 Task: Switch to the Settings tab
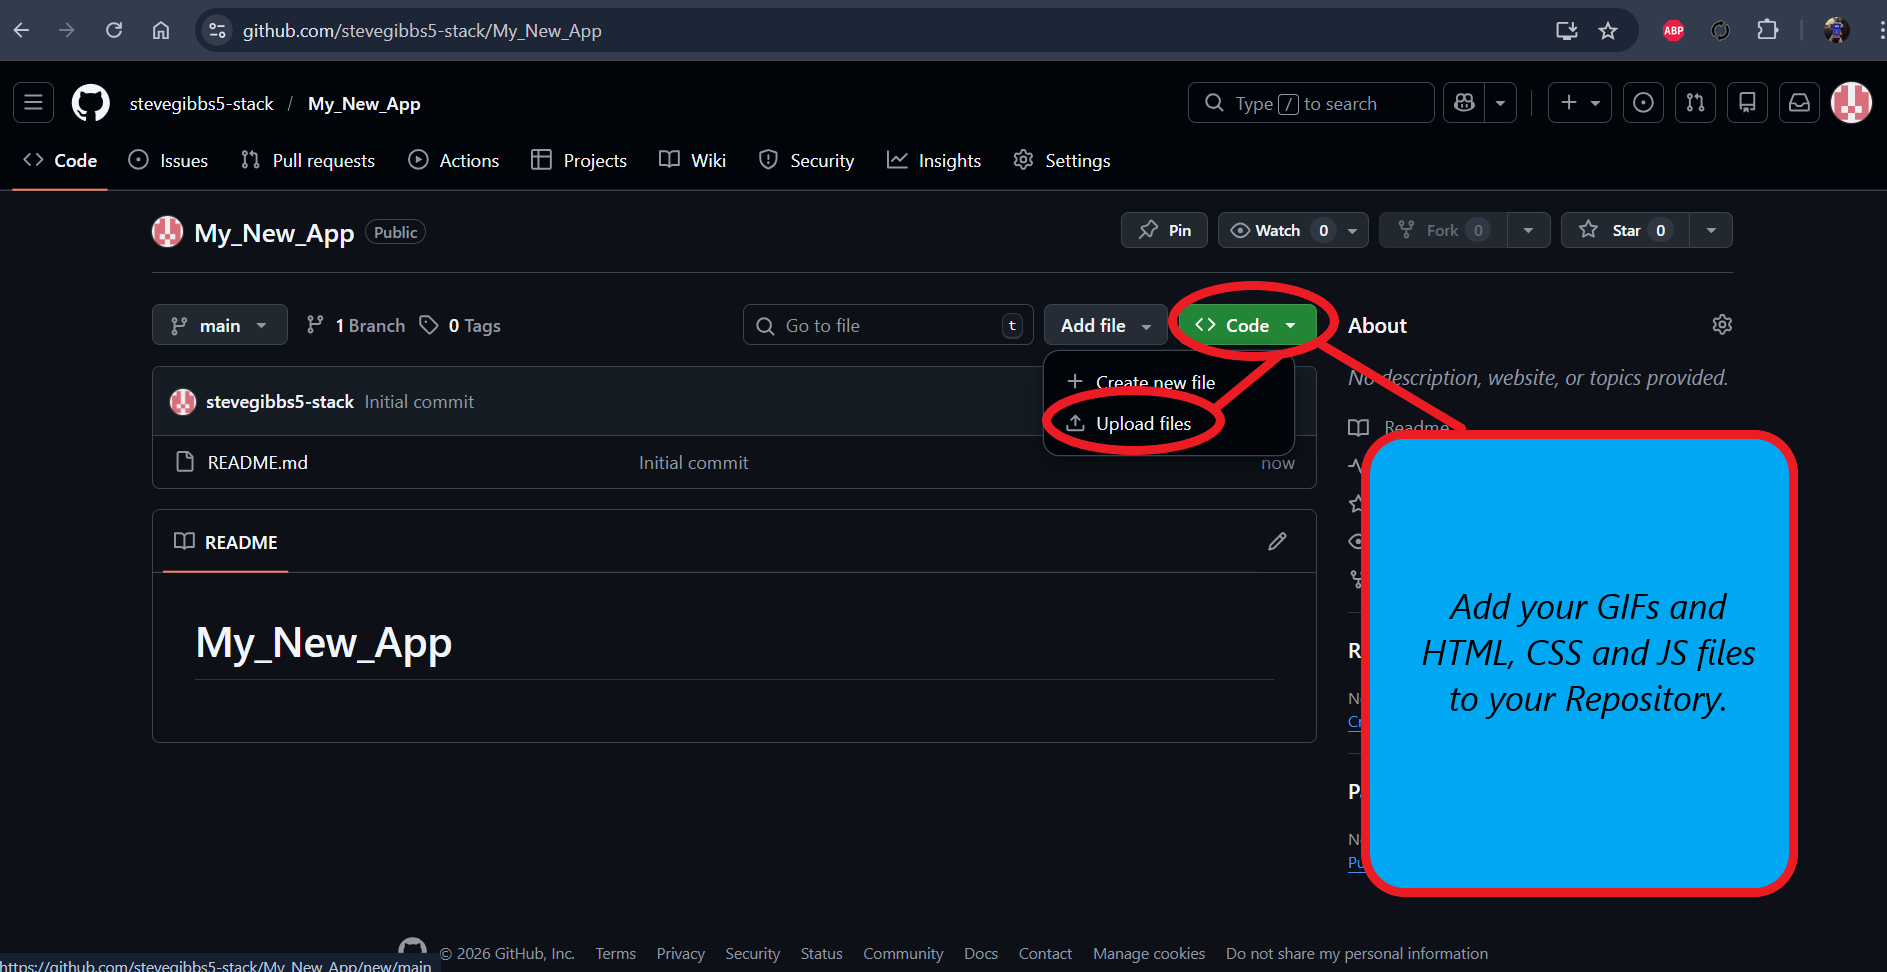point(1062,161)
